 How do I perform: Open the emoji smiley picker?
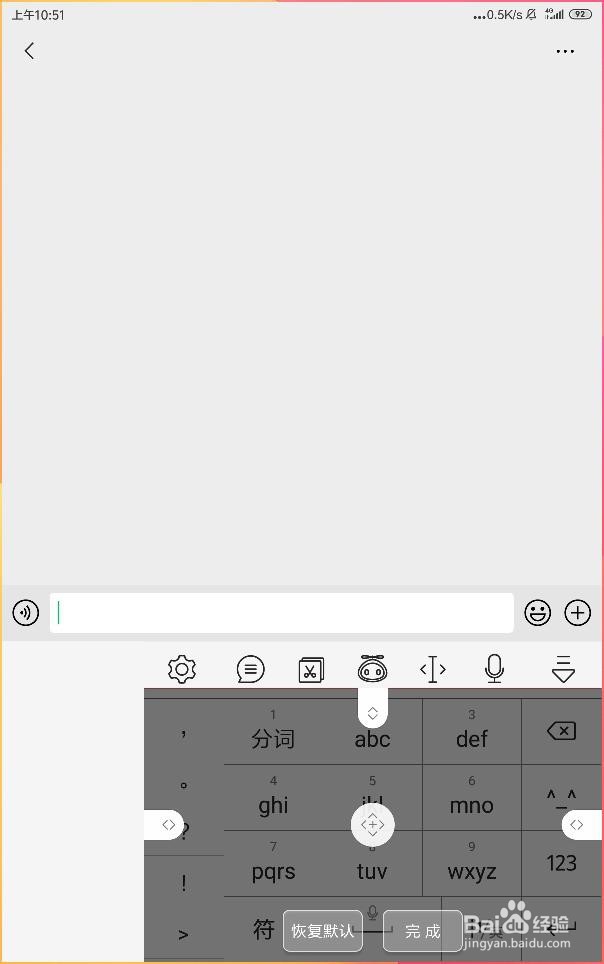coord(538,612)
